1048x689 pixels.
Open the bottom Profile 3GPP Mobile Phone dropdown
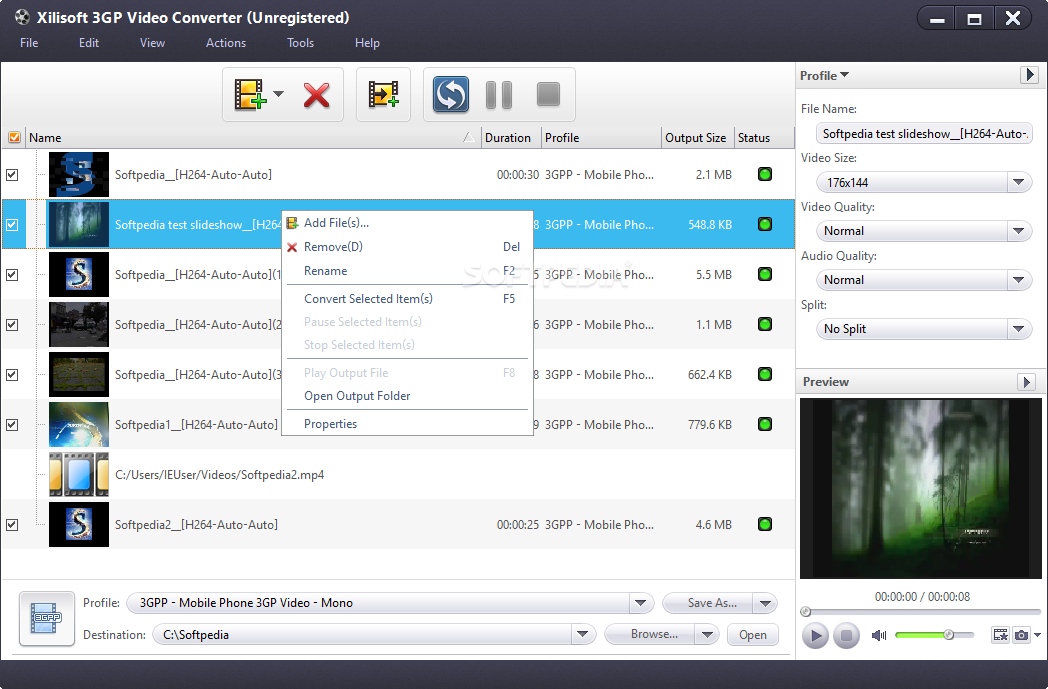(640, 603)
